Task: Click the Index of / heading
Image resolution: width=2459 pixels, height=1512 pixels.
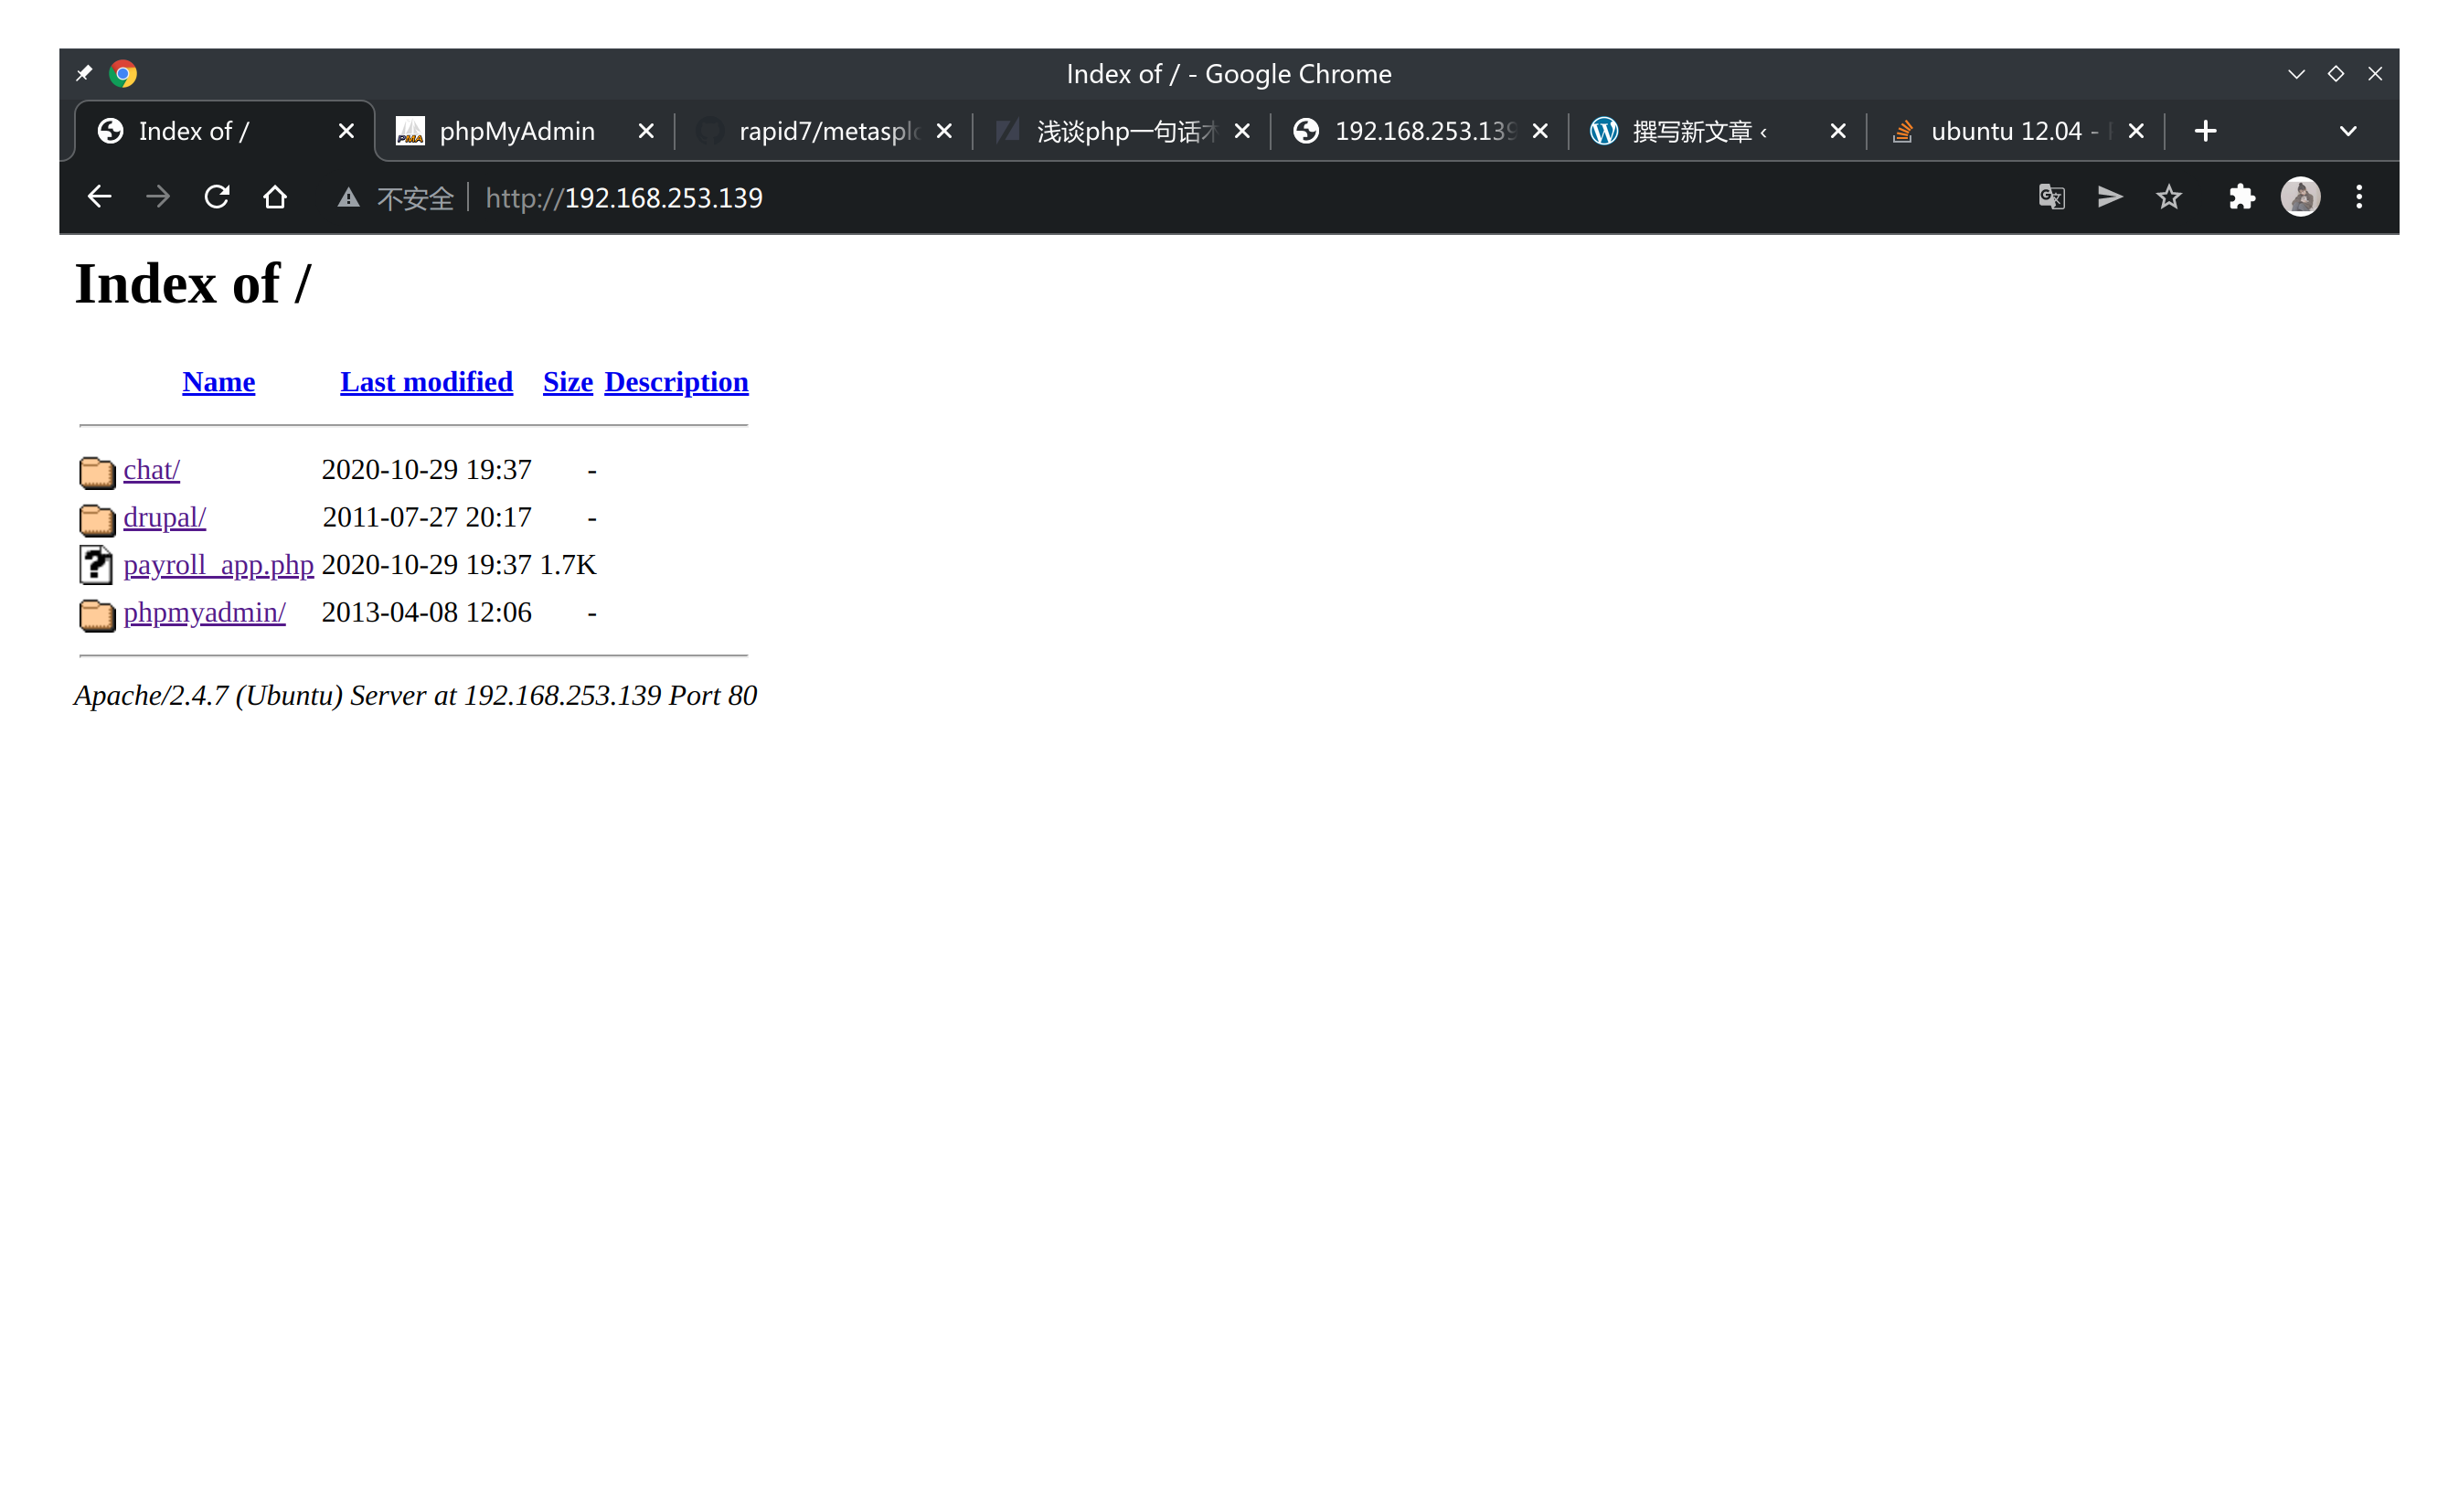Action: (x=193, y=284)
